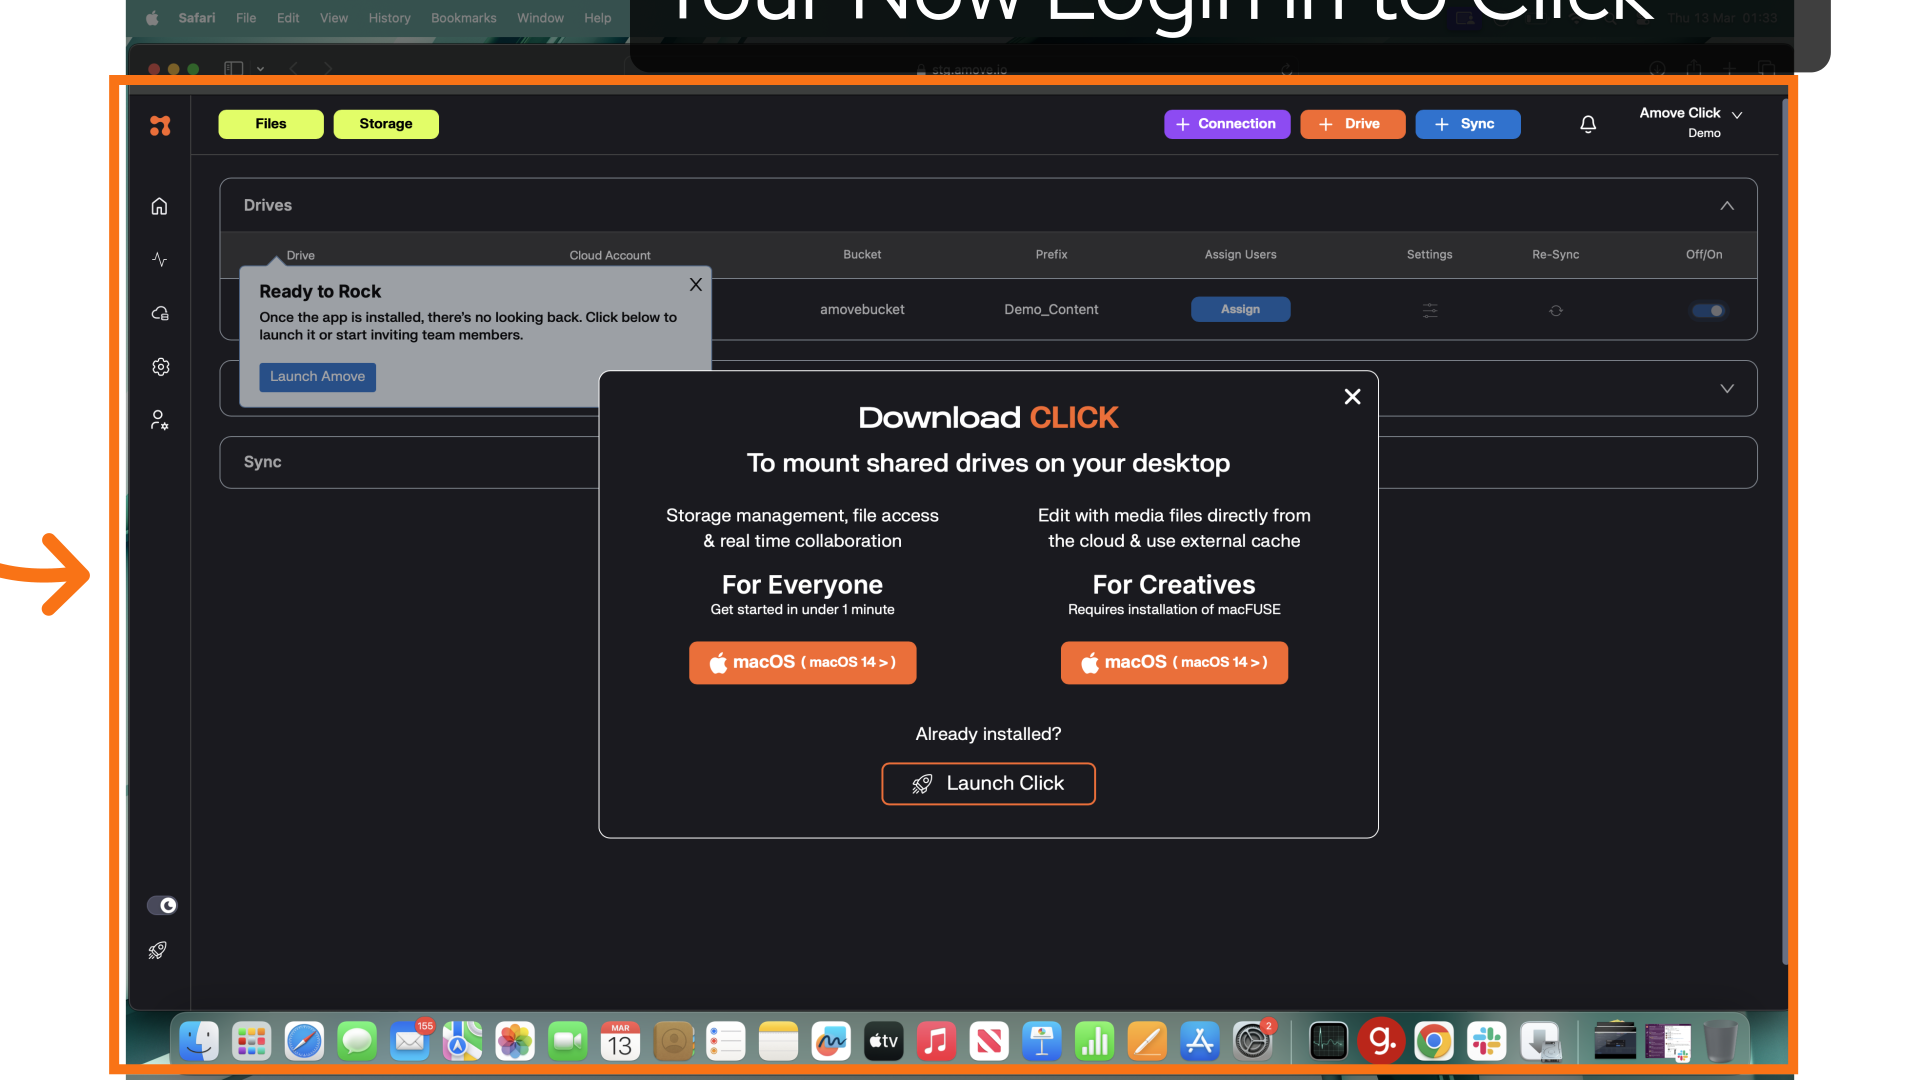Screen dimensions: 1920x1080
Task: Download macOS version For Everyone
Action: pyautogui.click(x=802, y=663)
